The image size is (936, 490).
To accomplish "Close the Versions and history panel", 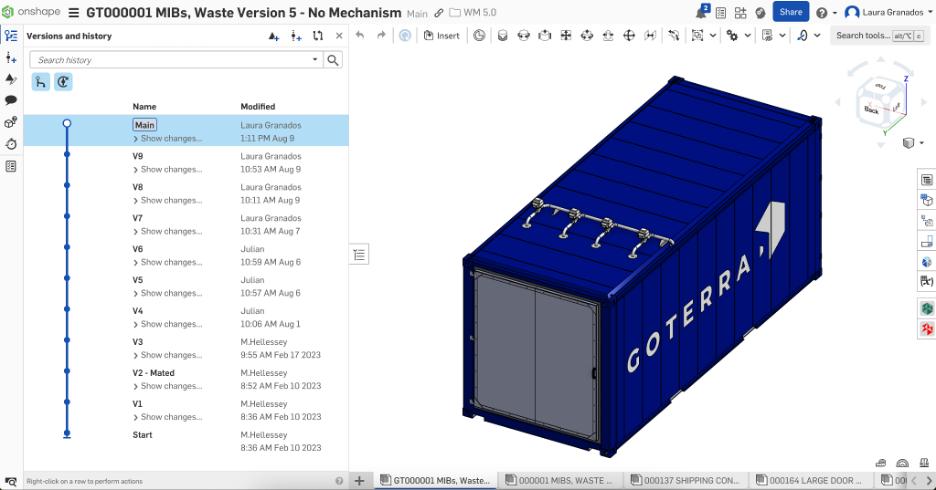I will tap(339, 36).
